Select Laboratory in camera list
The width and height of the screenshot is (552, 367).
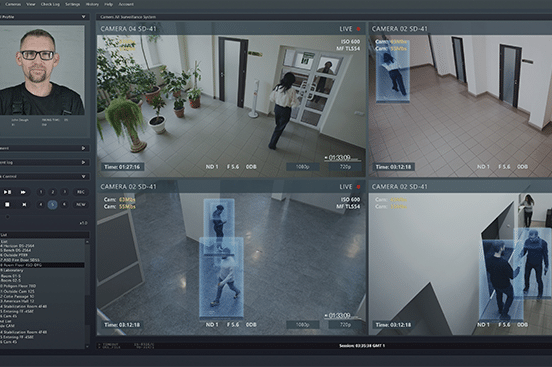[x=12, y=270]
